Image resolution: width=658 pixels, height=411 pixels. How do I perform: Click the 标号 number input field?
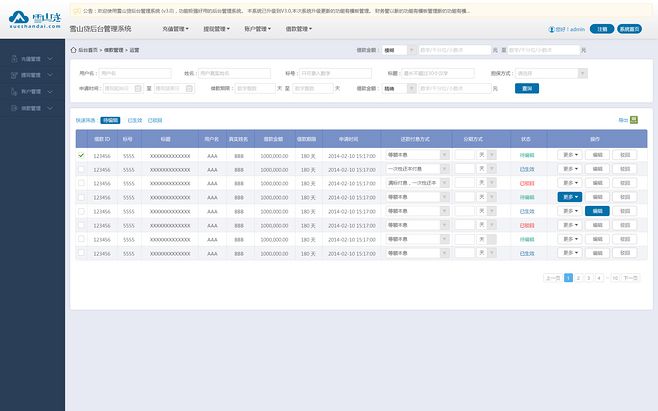pos(335,73)
